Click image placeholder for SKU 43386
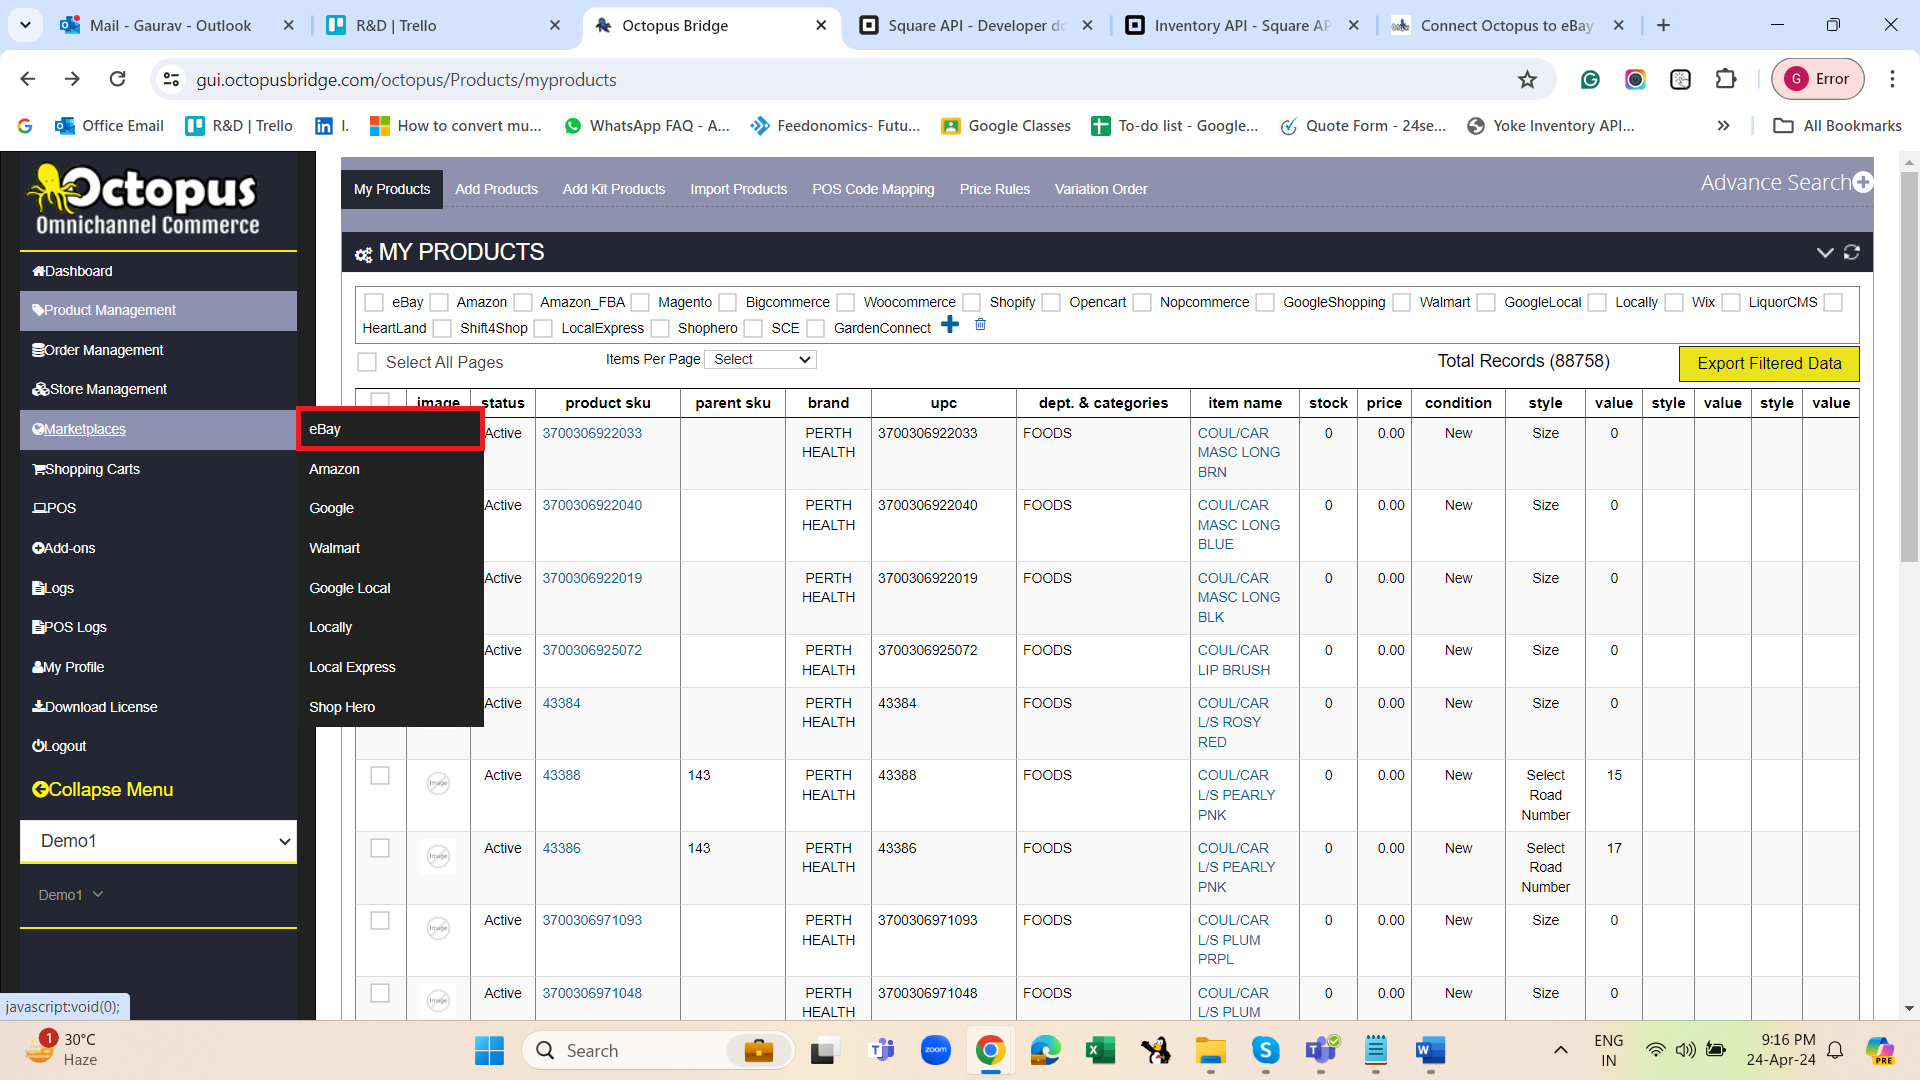This screenshot has width=1920, height=1080. [438, 856]
